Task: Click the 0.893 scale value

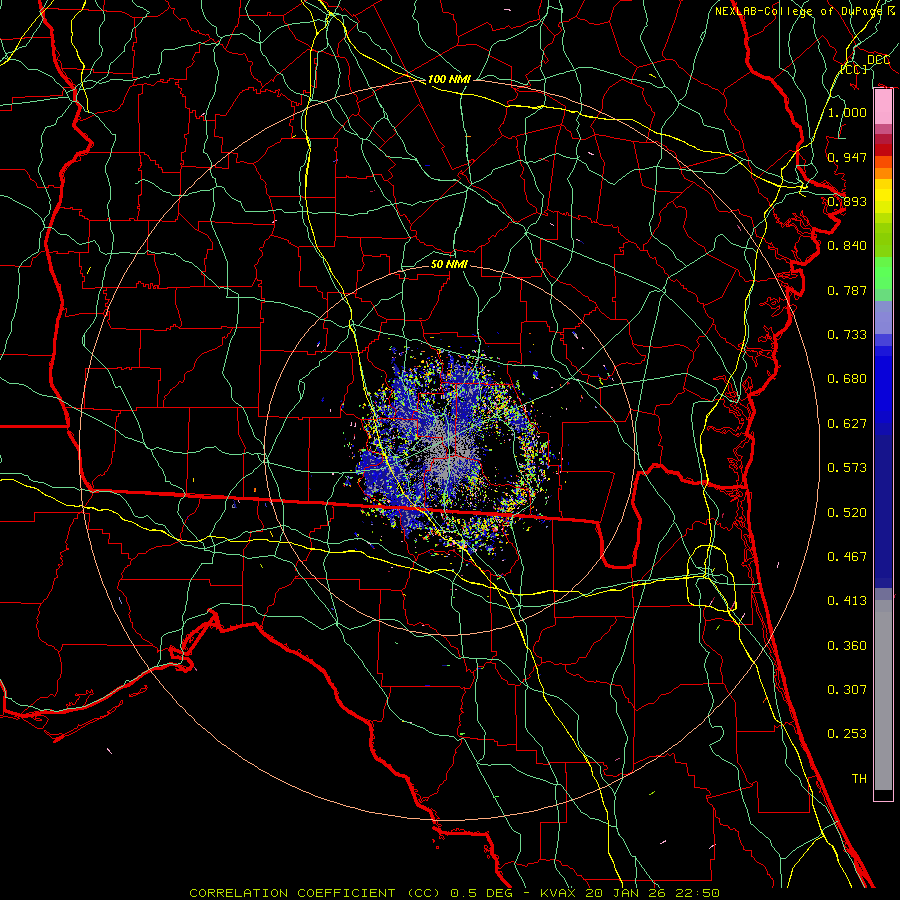Action: (x=847, y=201)
